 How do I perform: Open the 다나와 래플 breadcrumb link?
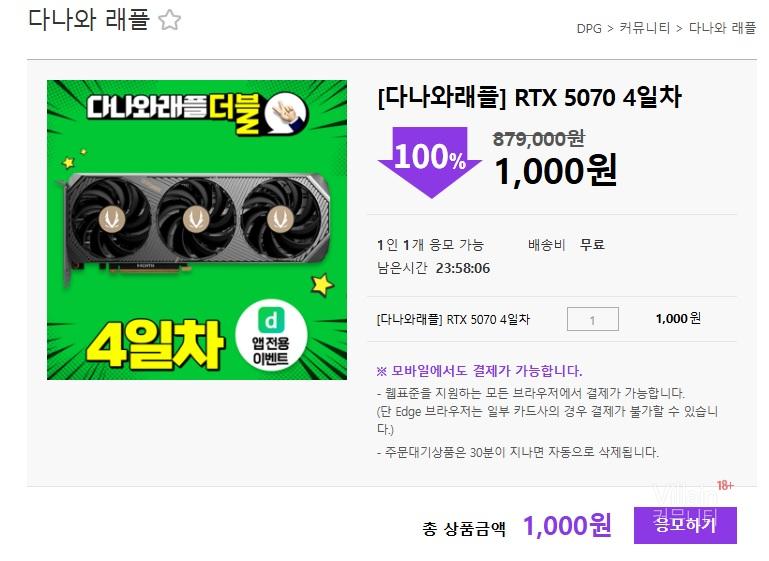coord(722,28)
